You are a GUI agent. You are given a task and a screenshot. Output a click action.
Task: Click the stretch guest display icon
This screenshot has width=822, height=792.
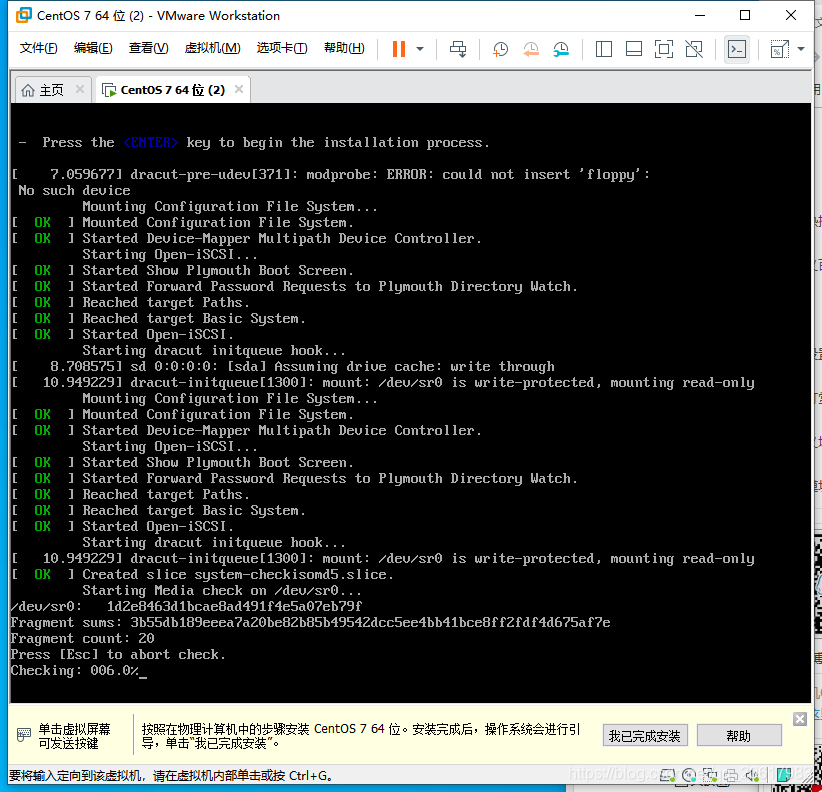tap(779, 49)
